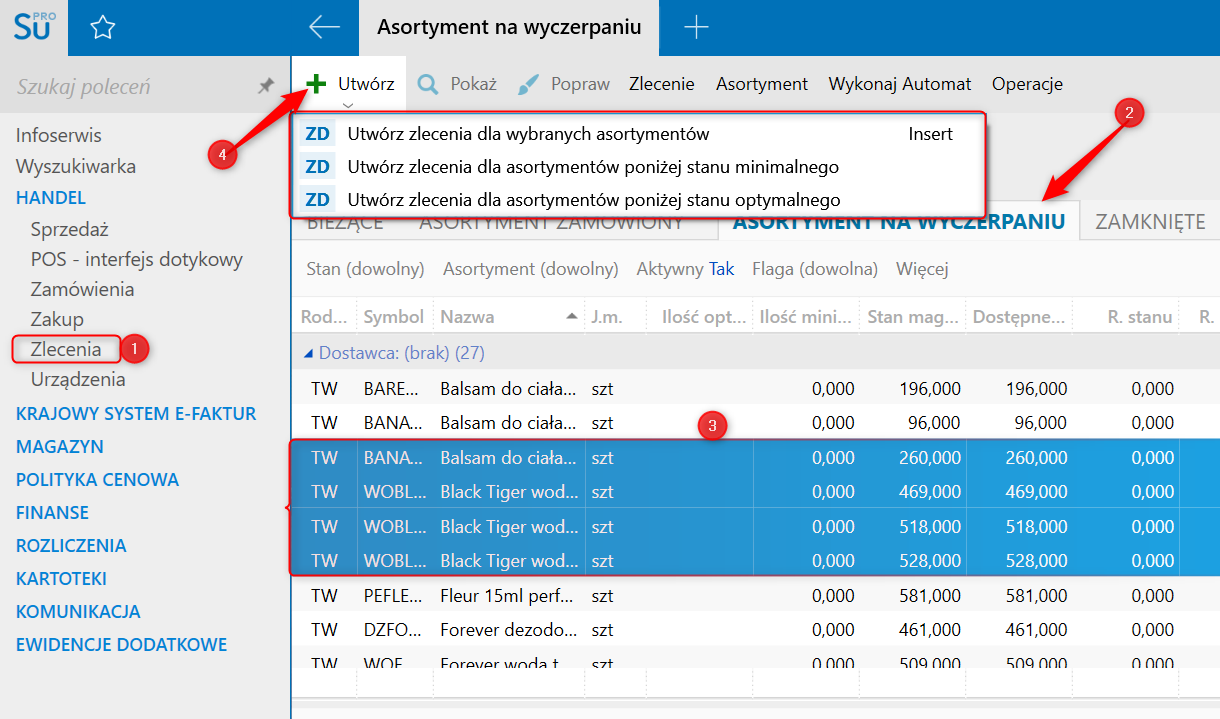Choose zlecenia poniżej stanu minimalnego
Viewport: 1220px width, 719px height.
(593, 166)
